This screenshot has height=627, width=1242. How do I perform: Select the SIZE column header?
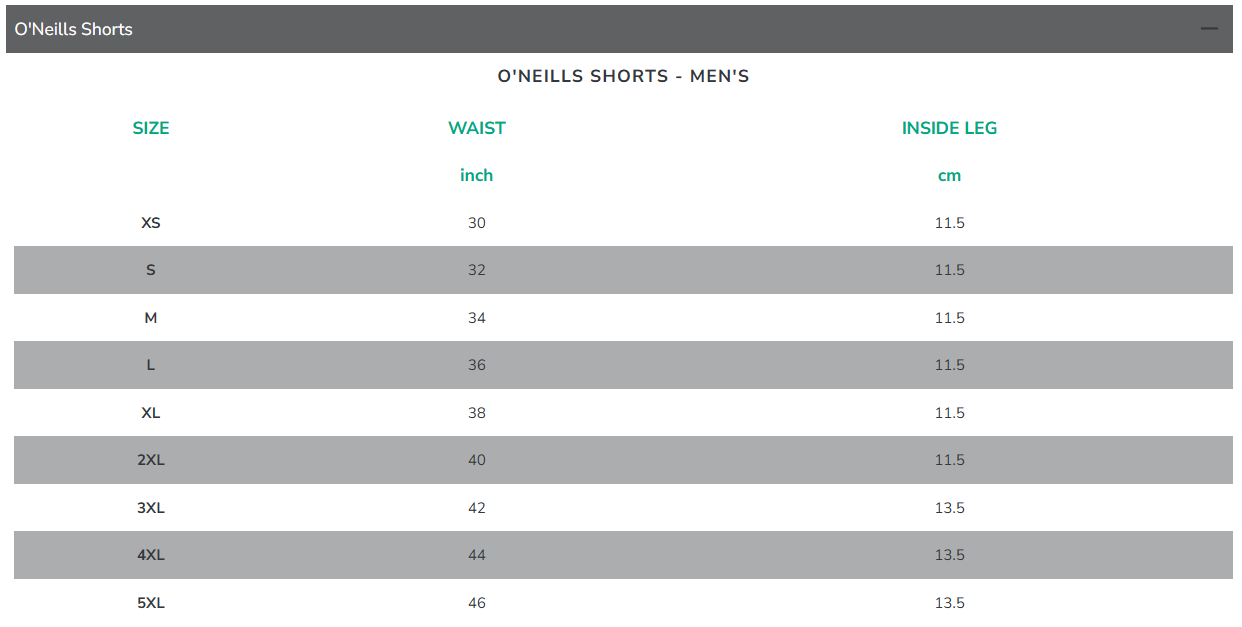[151, 128]
